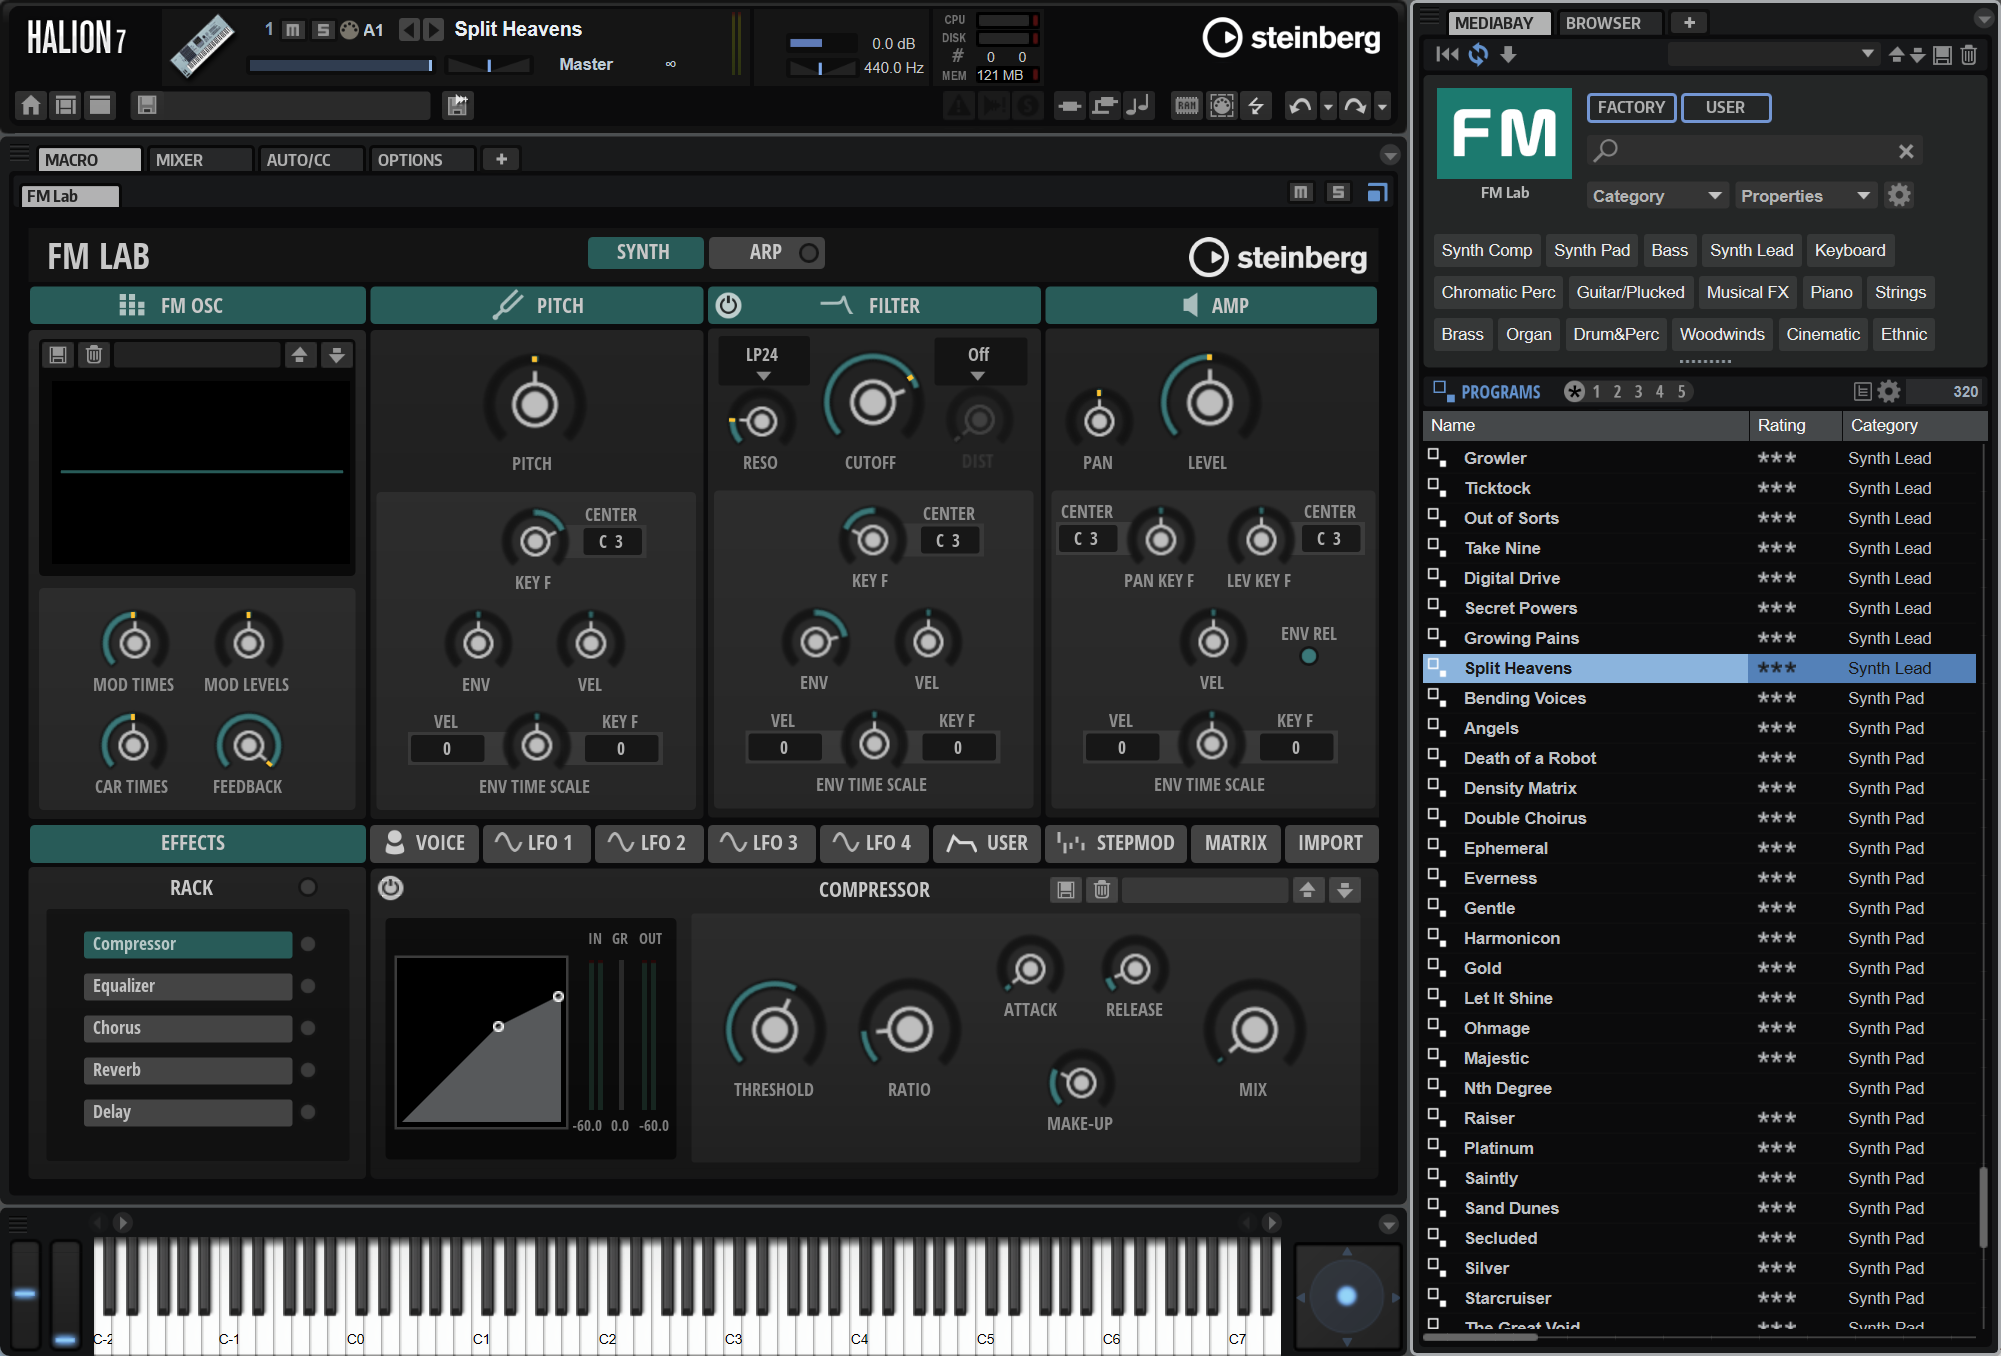Click the MediaBay load down-arrow icon
Image resolution: width=2001 pixels, height=1356 pixels.
pos(1508,55)
